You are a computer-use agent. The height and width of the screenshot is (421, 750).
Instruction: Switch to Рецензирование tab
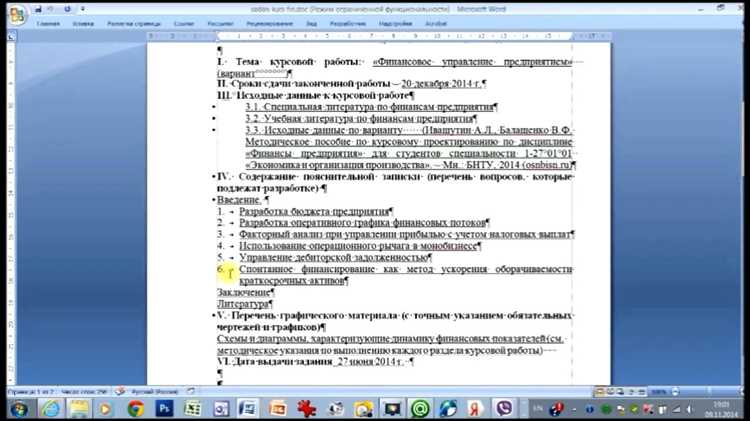pos(269,23)
